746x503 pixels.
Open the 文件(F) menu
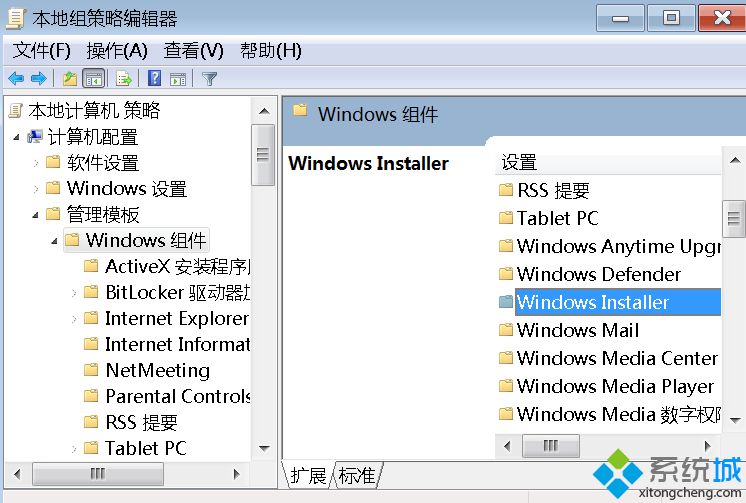[x=41, y=50]
